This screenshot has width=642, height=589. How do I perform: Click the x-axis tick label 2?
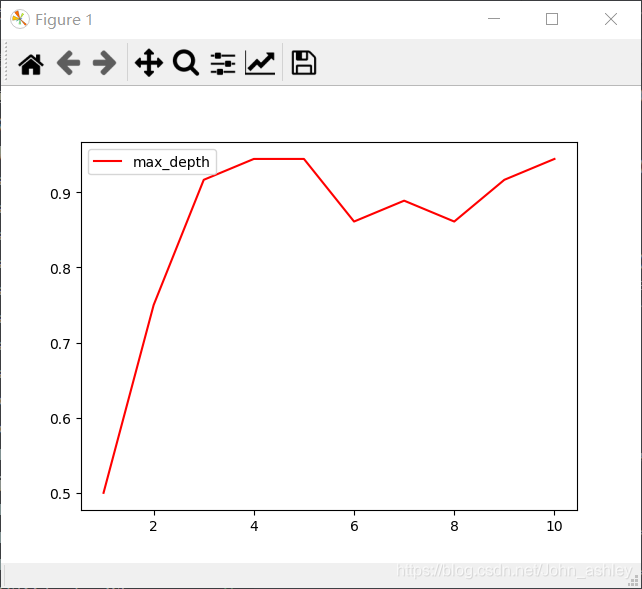pos(153,526)
